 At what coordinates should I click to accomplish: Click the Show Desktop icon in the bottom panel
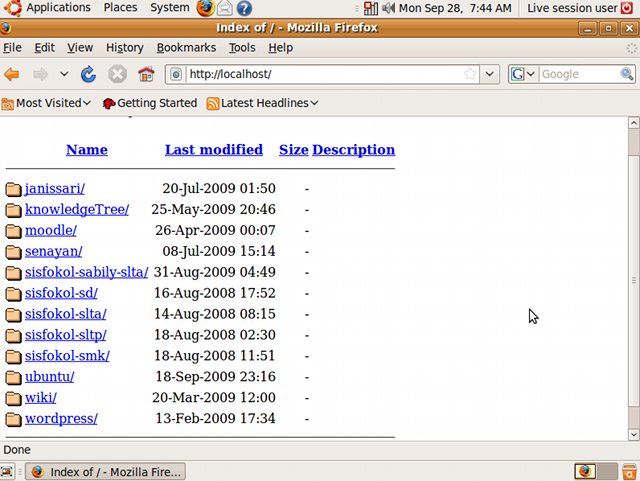click(x=7, y=472)
